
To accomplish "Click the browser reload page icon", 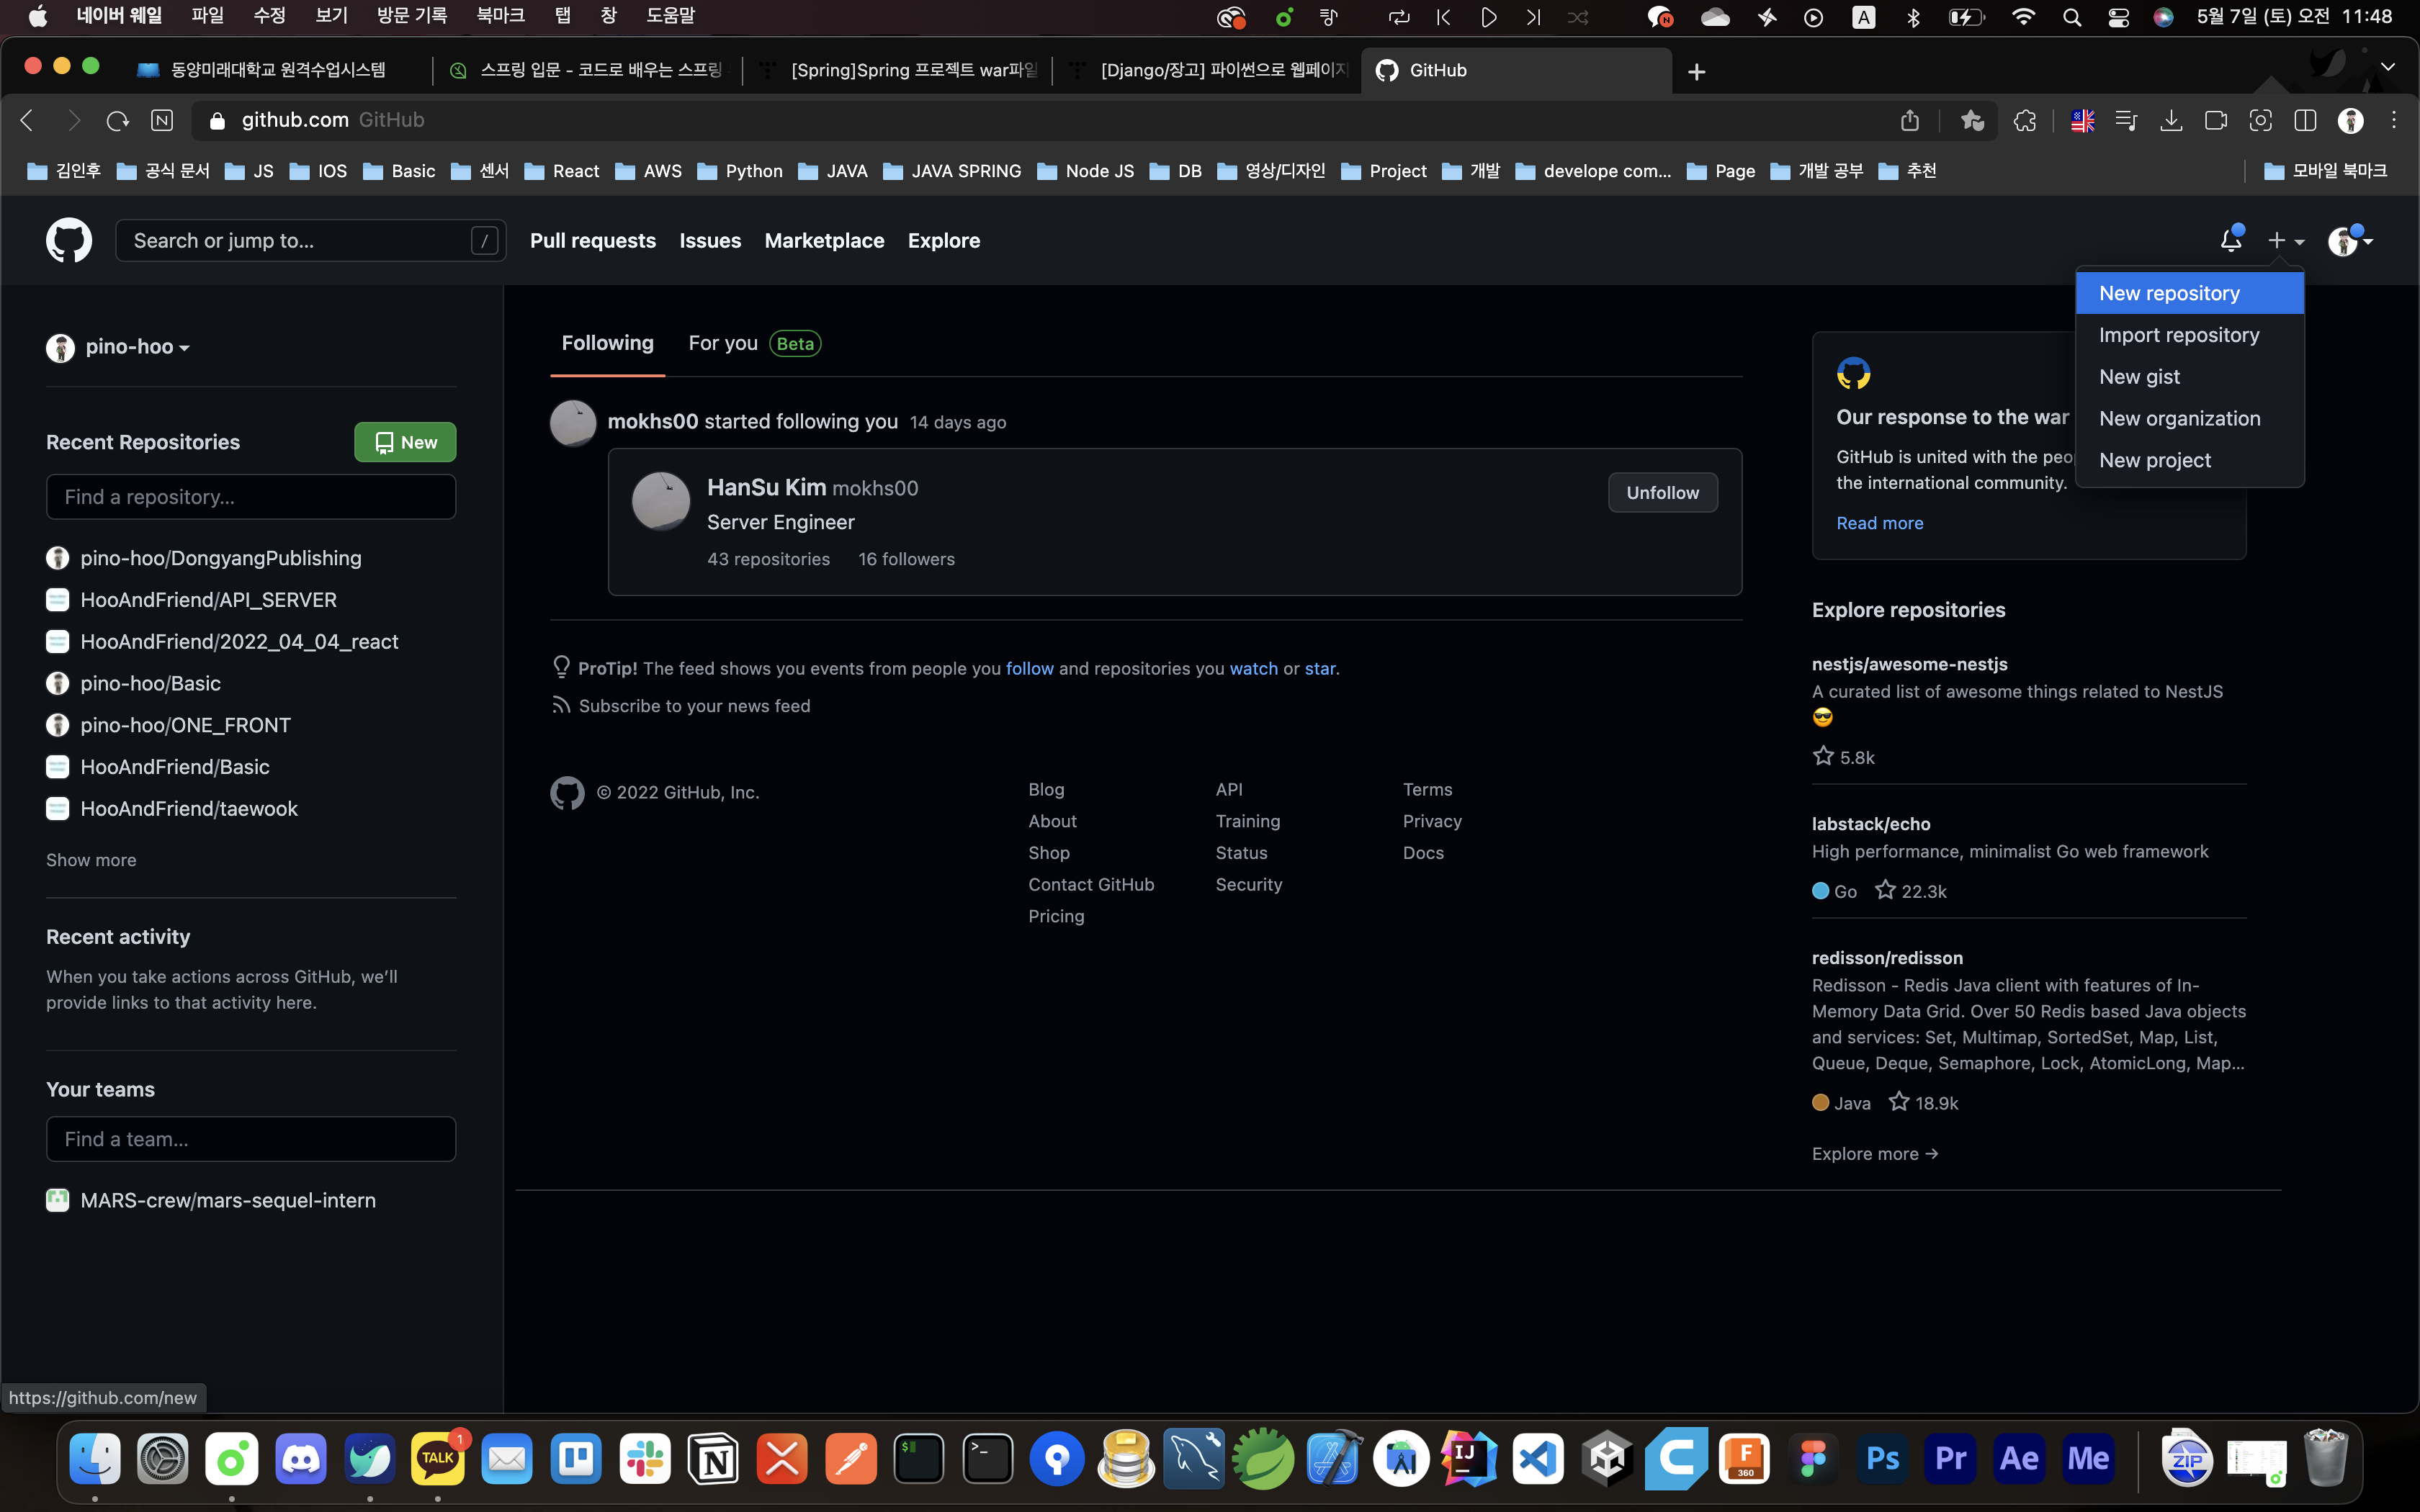I will 118,121.
